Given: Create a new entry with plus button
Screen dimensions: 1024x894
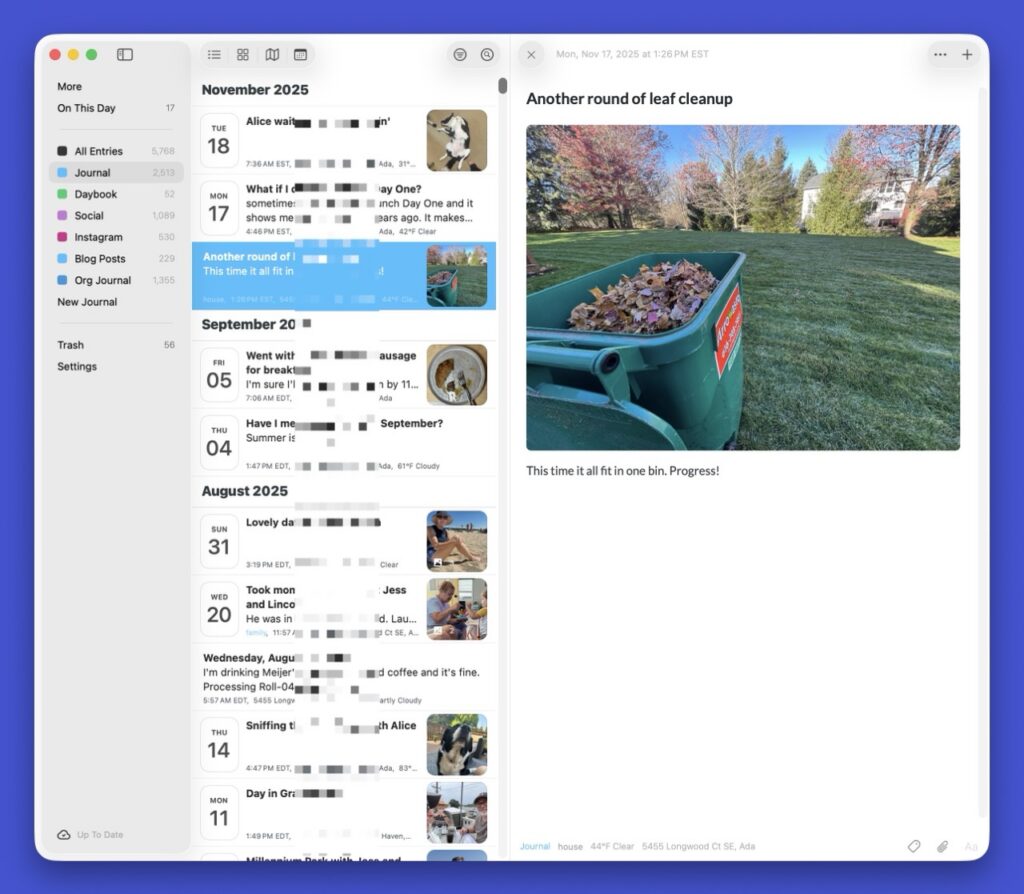Looking at the screenshot, I should click(967, 55).
